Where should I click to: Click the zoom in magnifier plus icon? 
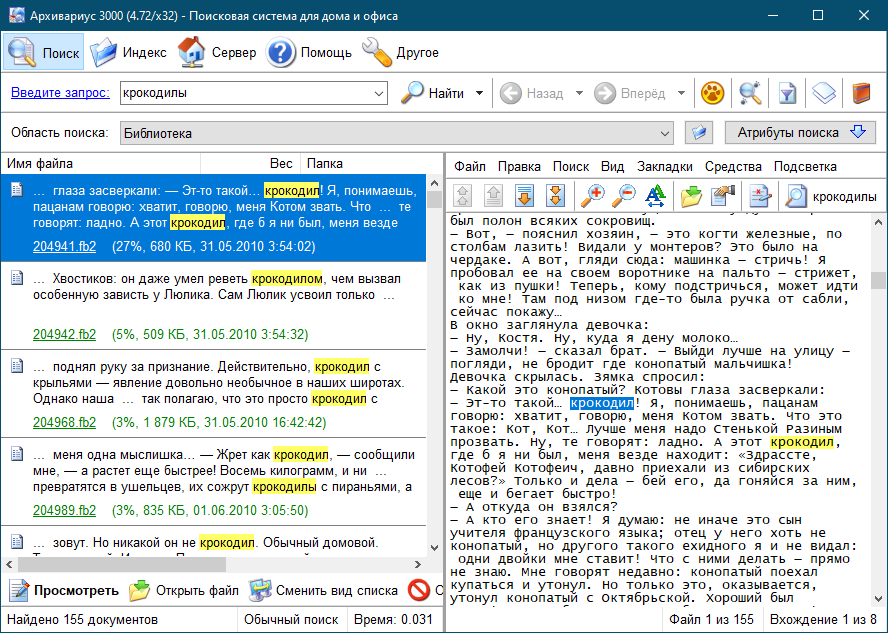[594, 196]
